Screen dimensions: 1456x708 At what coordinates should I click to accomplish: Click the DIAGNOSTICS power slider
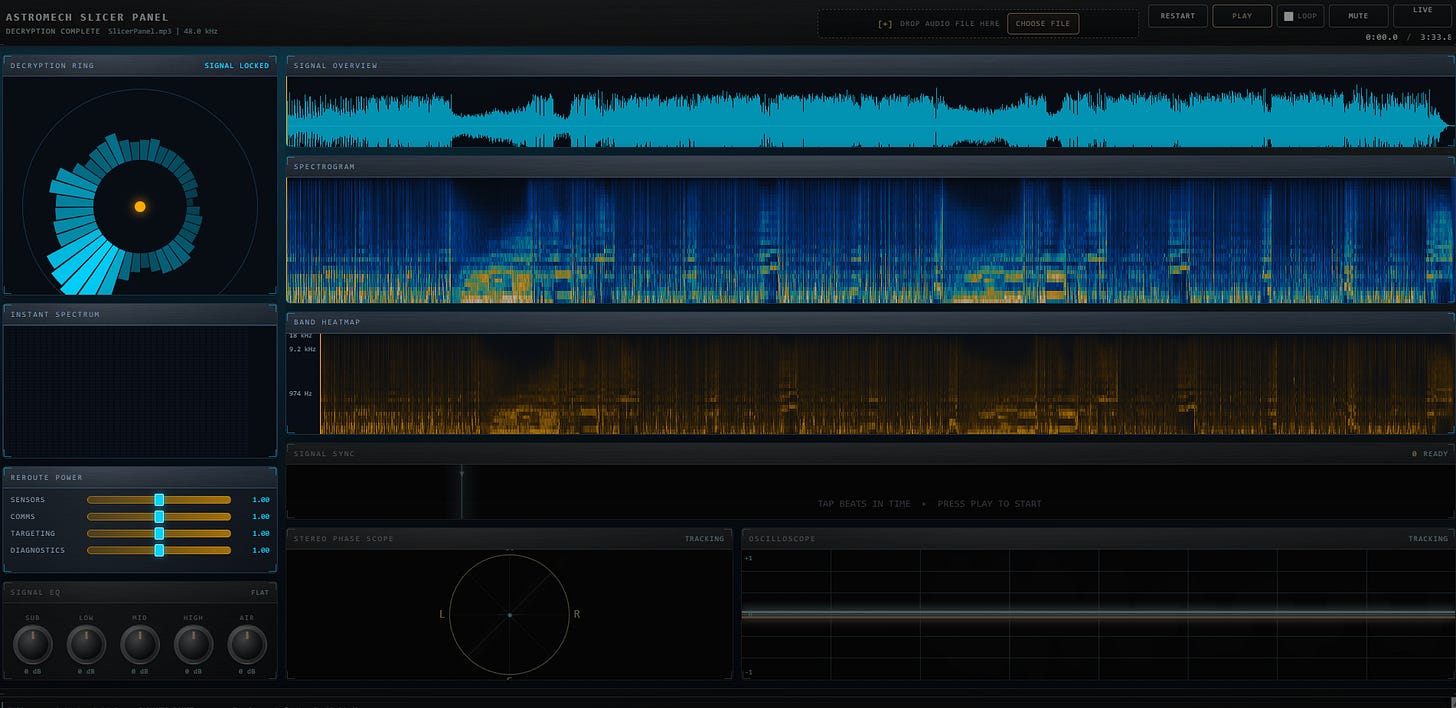click(159, 550)
